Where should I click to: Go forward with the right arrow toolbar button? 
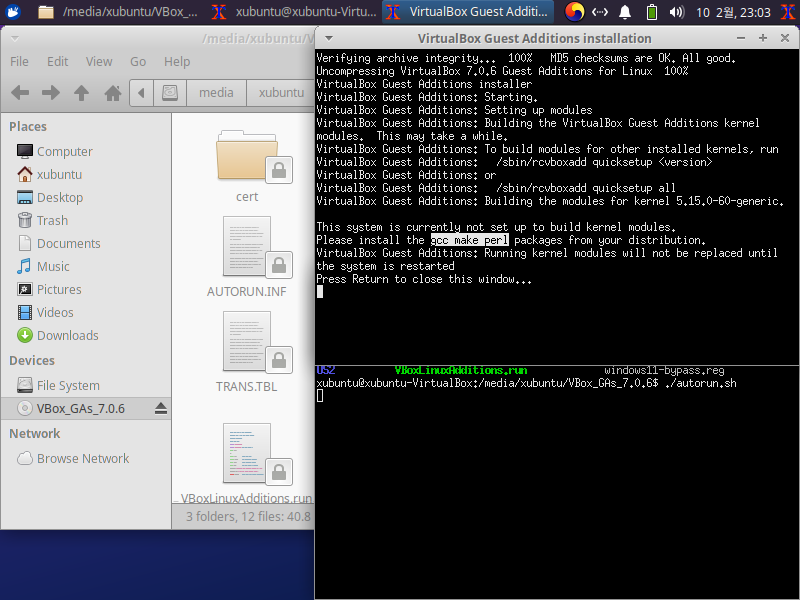pos(51,93)
